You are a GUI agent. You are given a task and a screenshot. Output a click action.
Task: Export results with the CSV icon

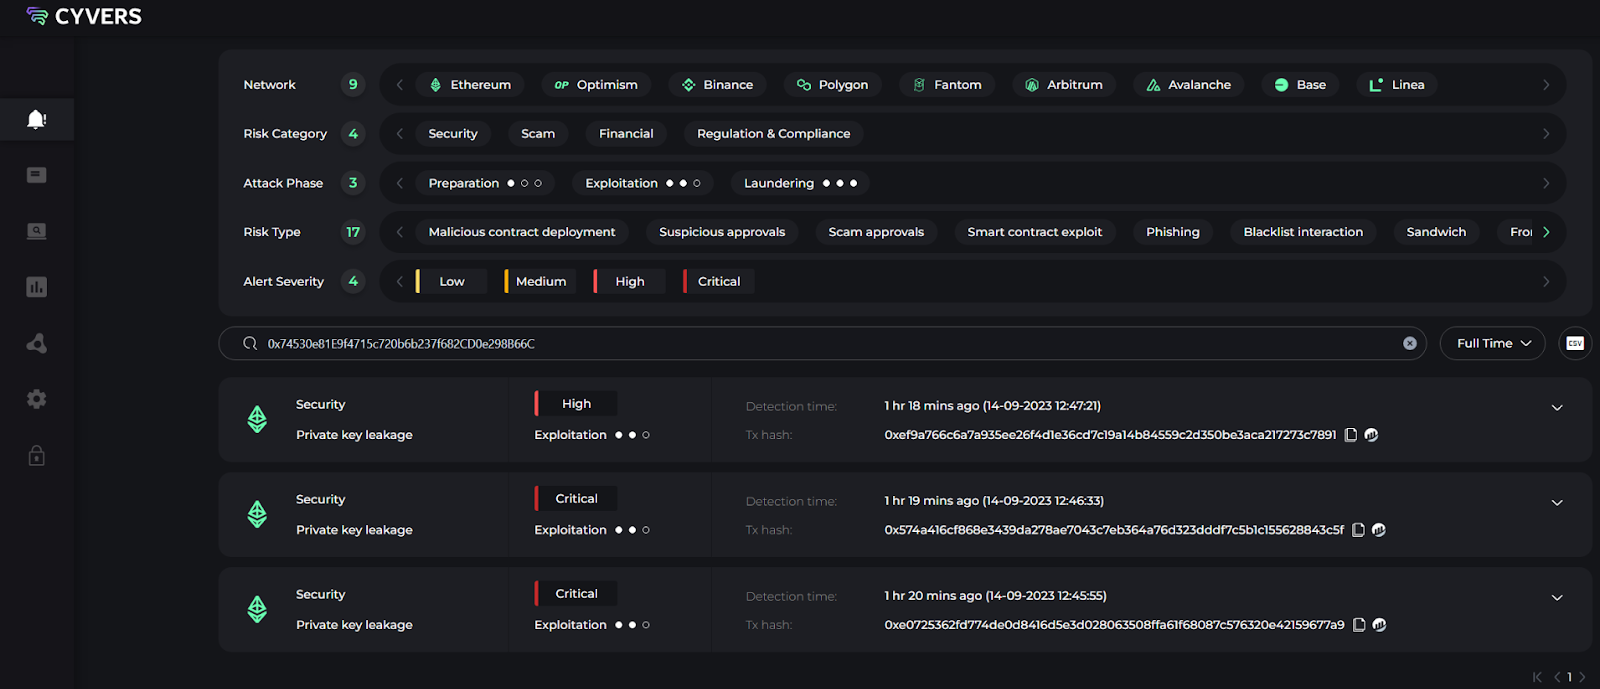click(x=1575, y=343)
